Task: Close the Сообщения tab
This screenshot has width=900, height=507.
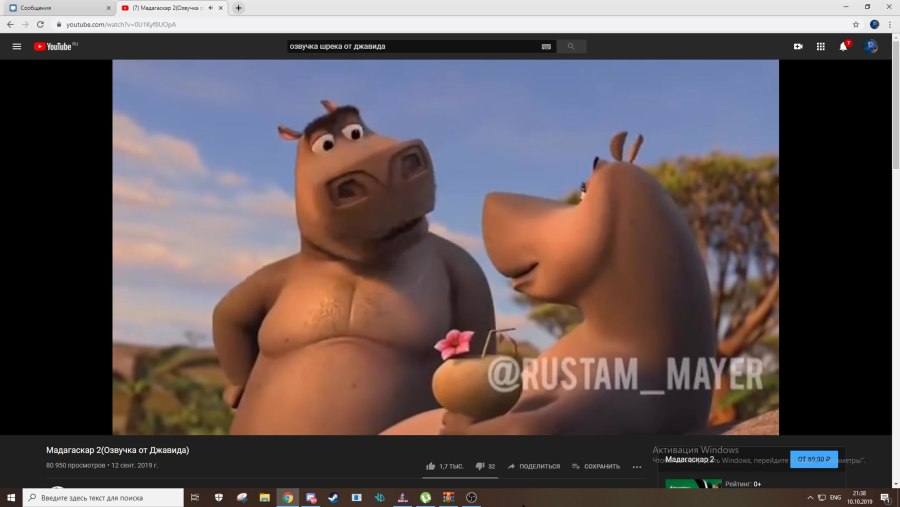Action: coord(108,8)
